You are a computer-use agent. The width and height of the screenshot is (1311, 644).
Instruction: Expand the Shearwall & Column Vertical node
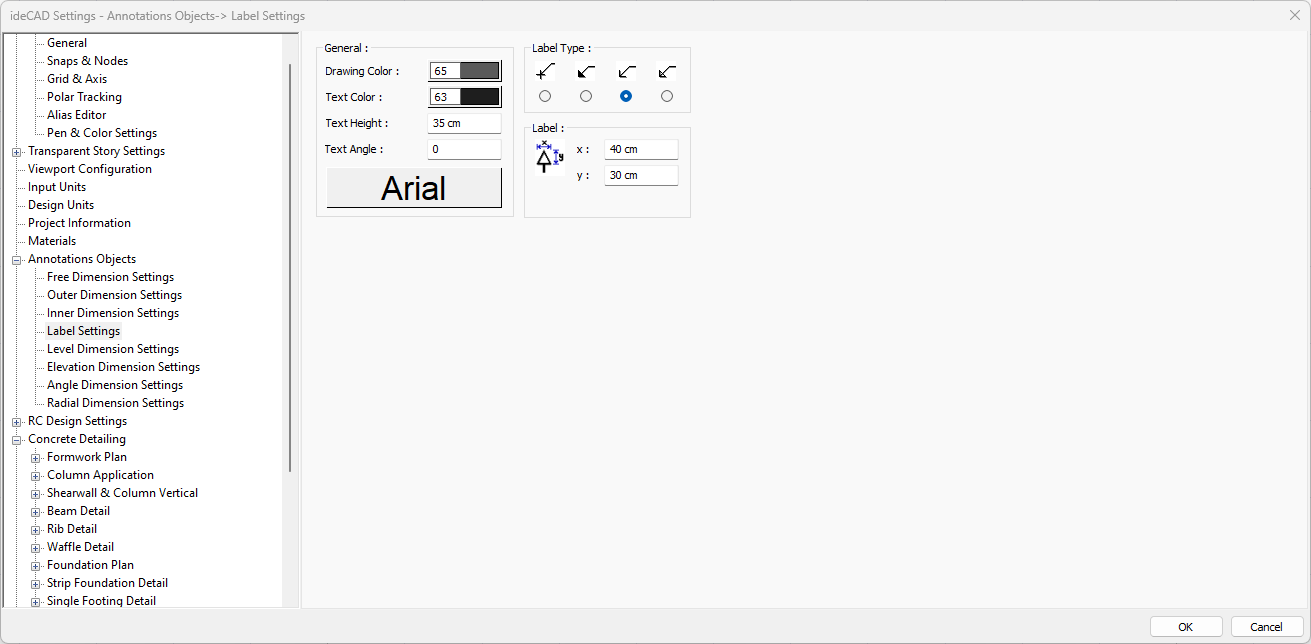click(x=36, y=494)
